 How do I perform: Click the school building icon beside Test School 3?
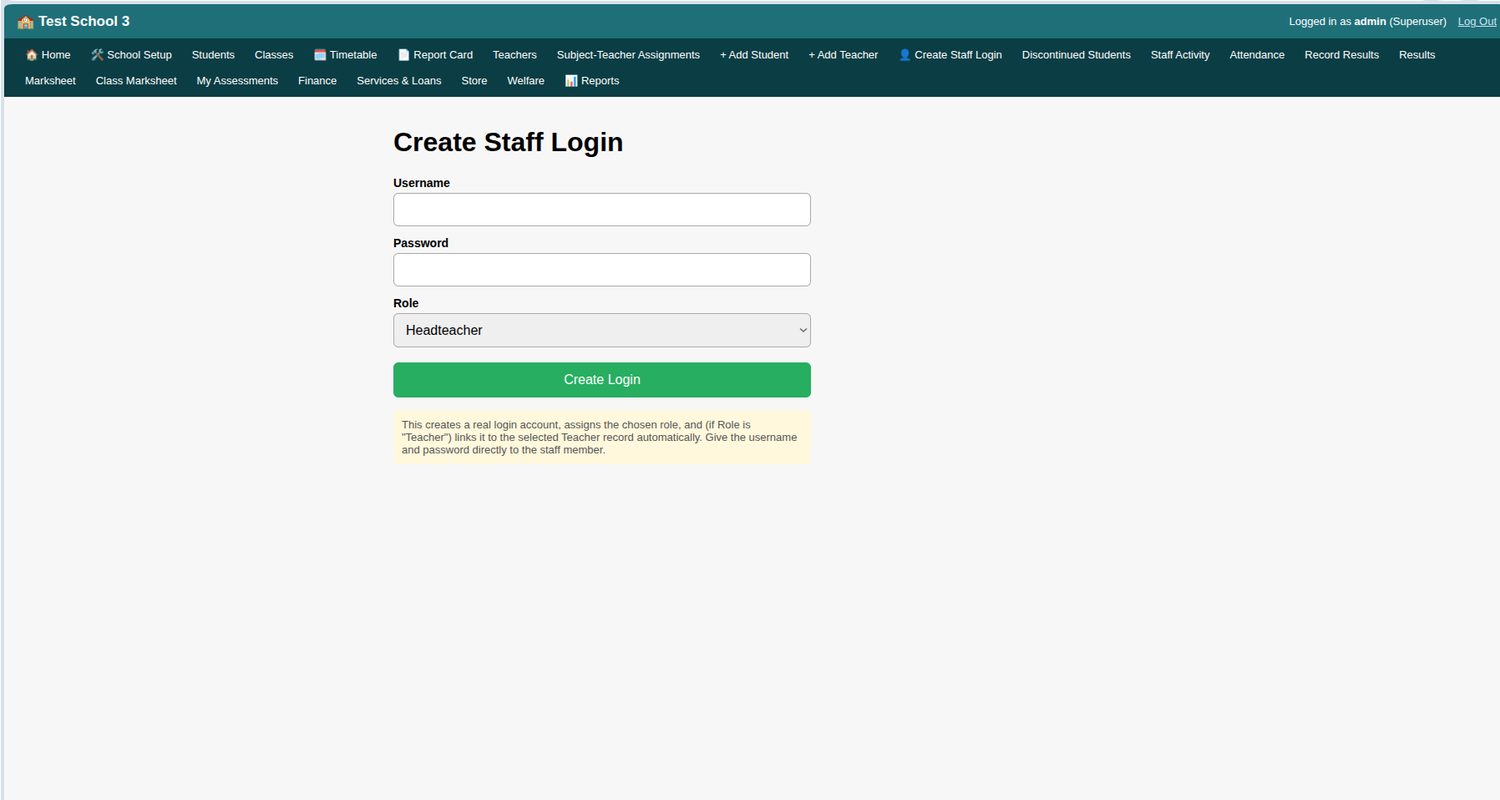point(26,22)
